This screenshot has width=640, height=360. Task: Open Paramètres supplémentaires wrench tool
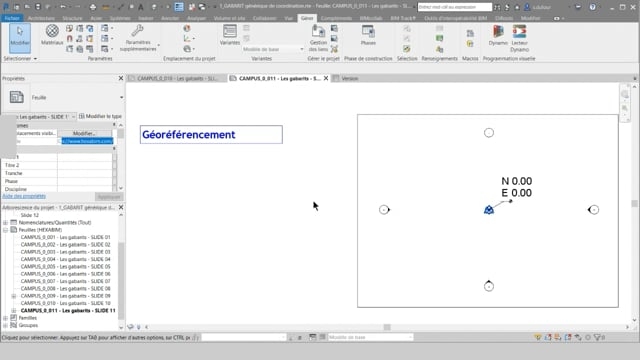coord(138,38)
